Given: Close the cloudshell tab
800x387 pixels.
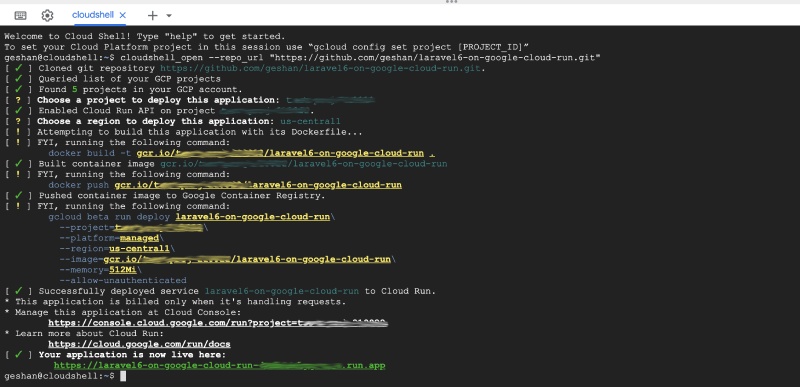Looking at the screenshot, I should pos(122,15).
